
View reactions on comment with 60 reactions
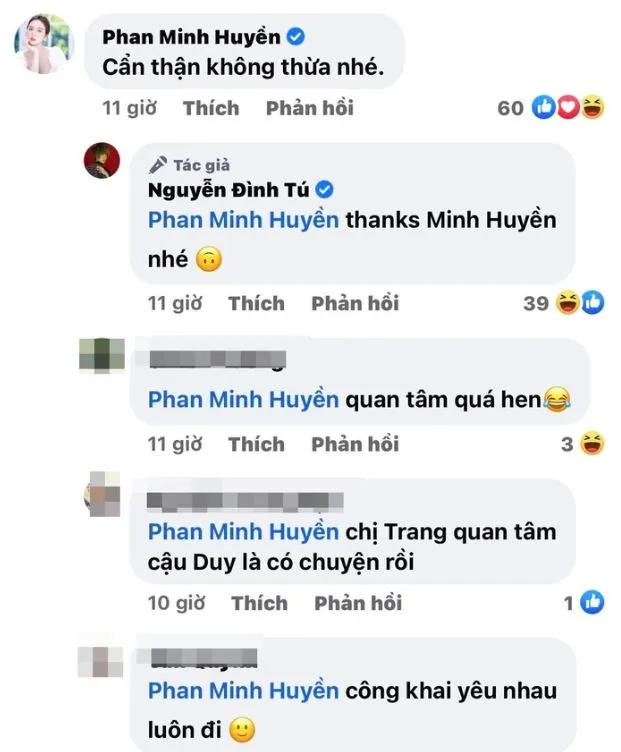click(x=551, y=107)
